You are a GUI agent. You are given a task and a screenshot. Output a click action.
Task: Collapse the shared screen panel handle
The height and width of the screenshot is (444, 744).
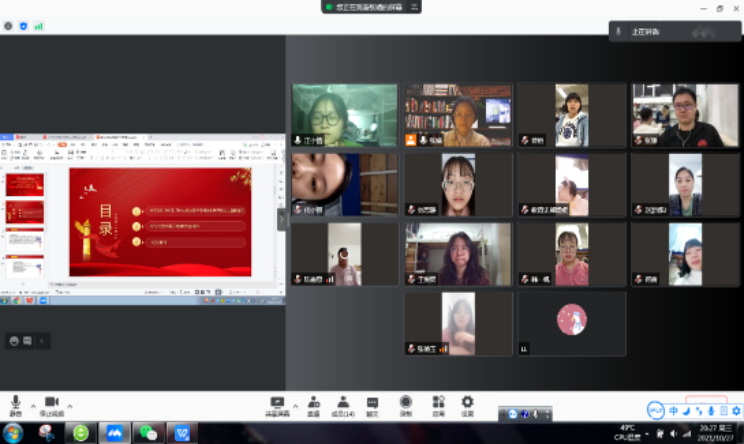282,219
